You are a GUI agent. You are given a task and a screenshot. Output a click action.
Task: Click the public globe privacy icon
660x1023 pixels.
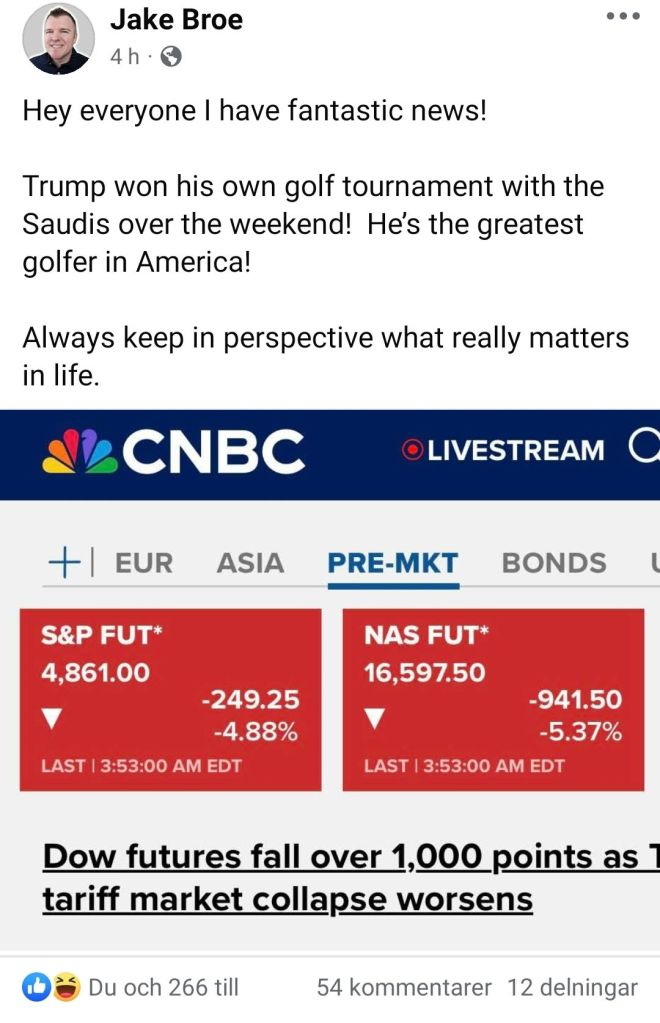click(171, 57)
